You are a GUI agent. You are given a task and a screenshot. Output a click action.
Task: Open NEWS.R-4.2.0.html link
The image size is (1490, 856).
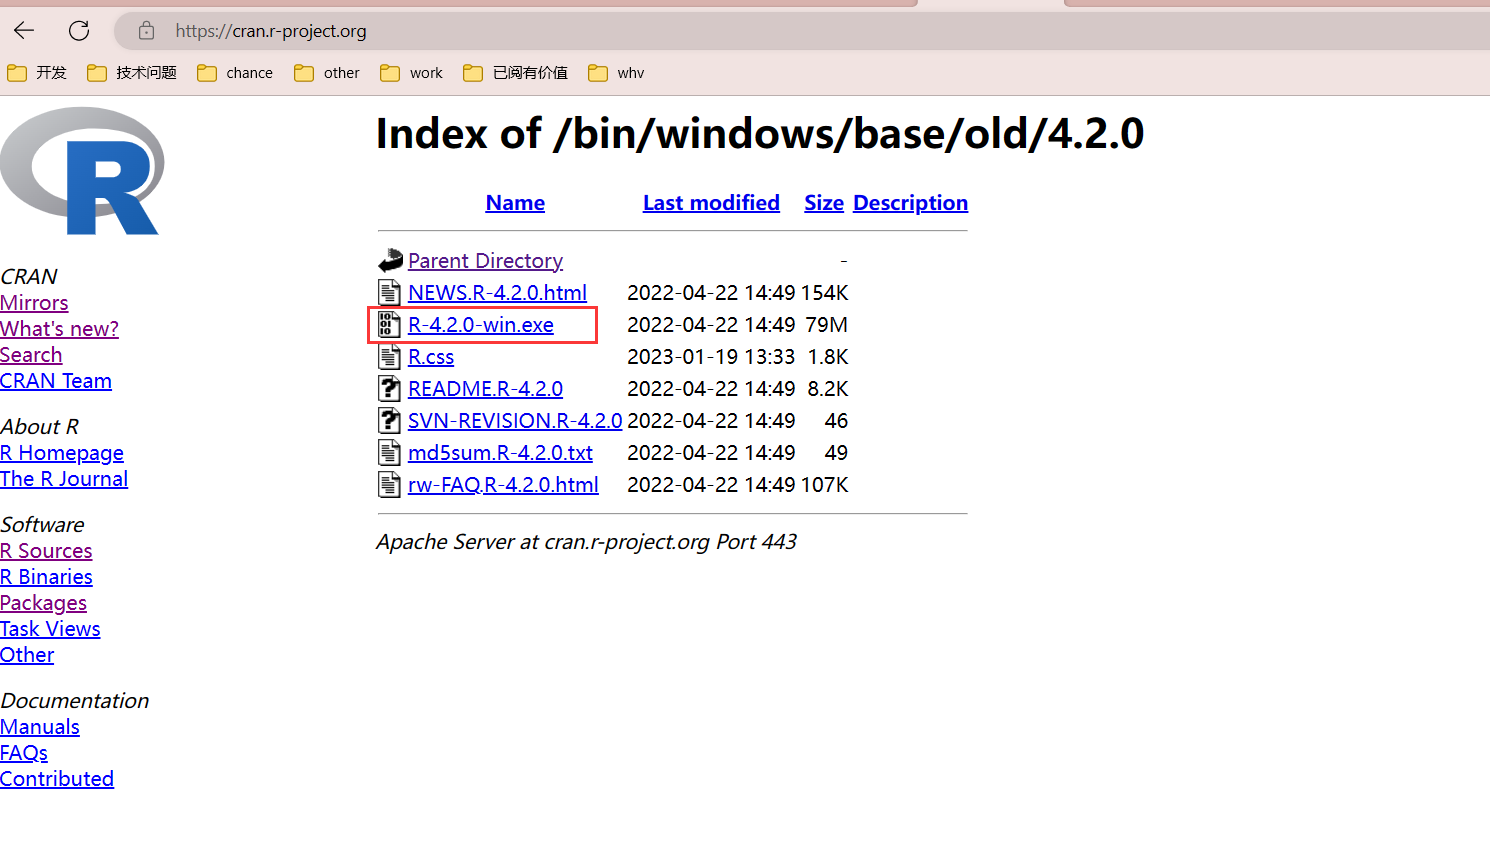(497, 293)
